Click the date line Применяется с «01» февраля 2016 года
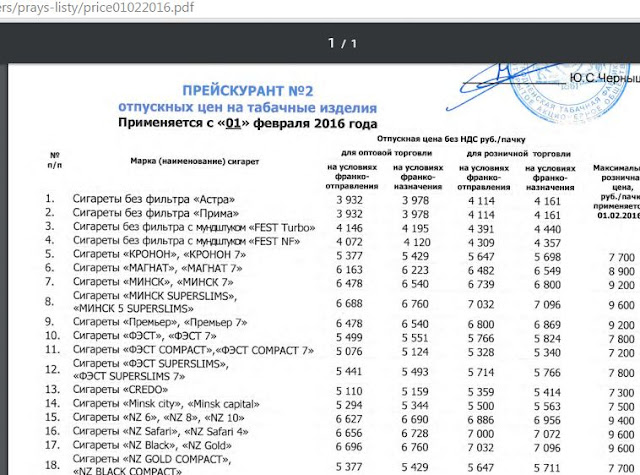The height and width of the screenshot is (475, 640). pos(247,123)
